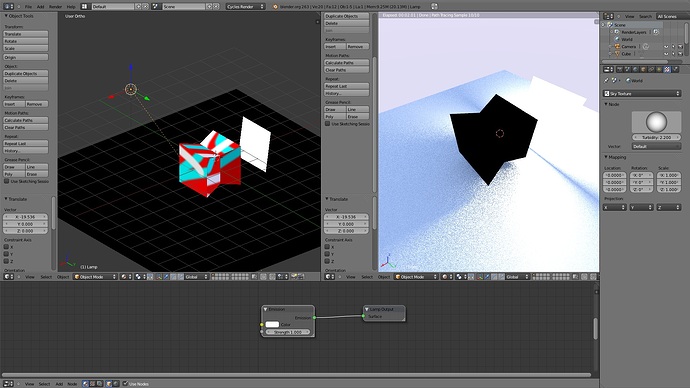Open the Texture properties tab icon
Screen dimensions: 690x388
click(x=667, y=70)
